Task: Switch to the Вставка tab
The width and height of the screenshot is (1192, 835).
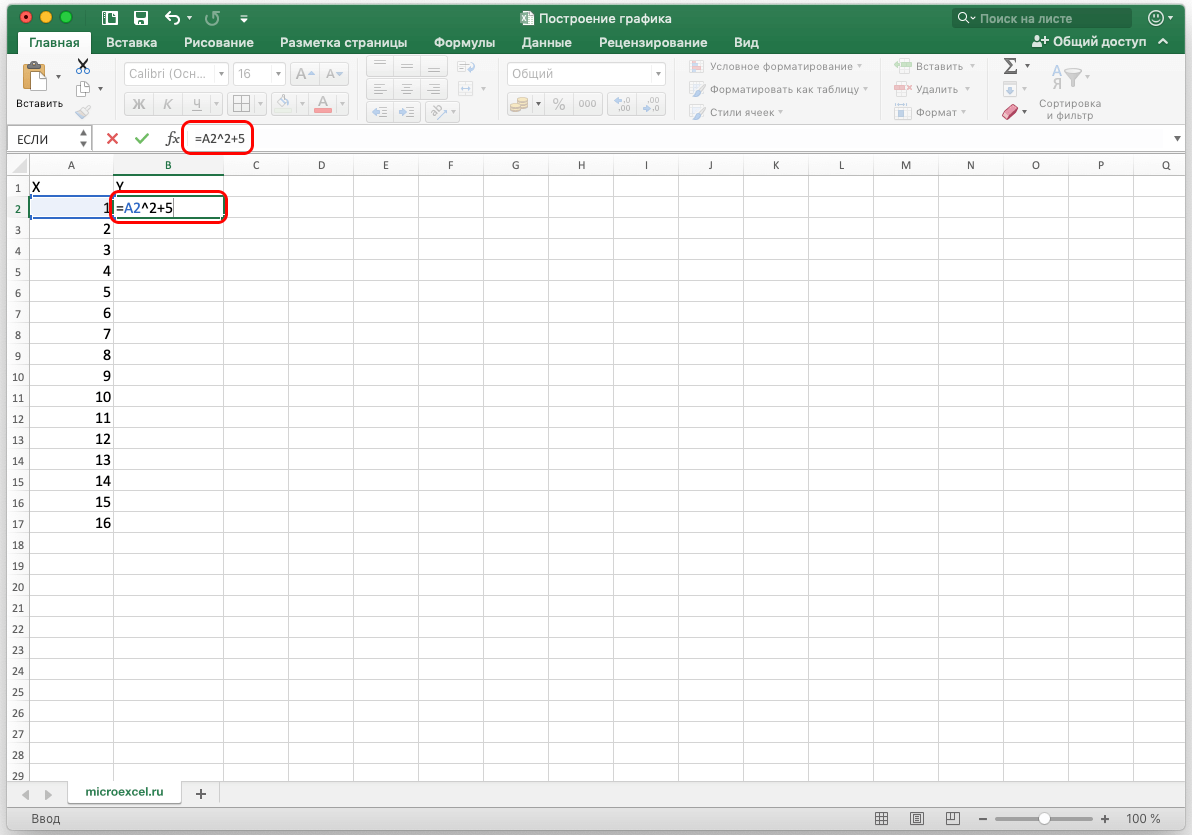Action: pyautogui.click(x=132, y=43)
